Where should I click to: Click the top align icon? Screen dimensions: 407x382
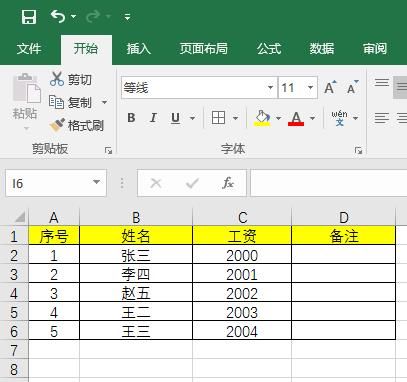pos(382,82)
